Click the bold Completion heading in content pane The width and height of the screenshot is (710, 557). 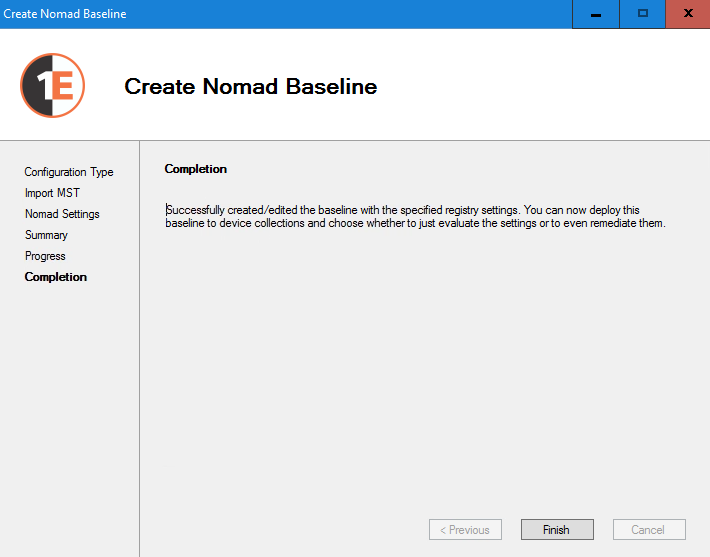(196, 169)
